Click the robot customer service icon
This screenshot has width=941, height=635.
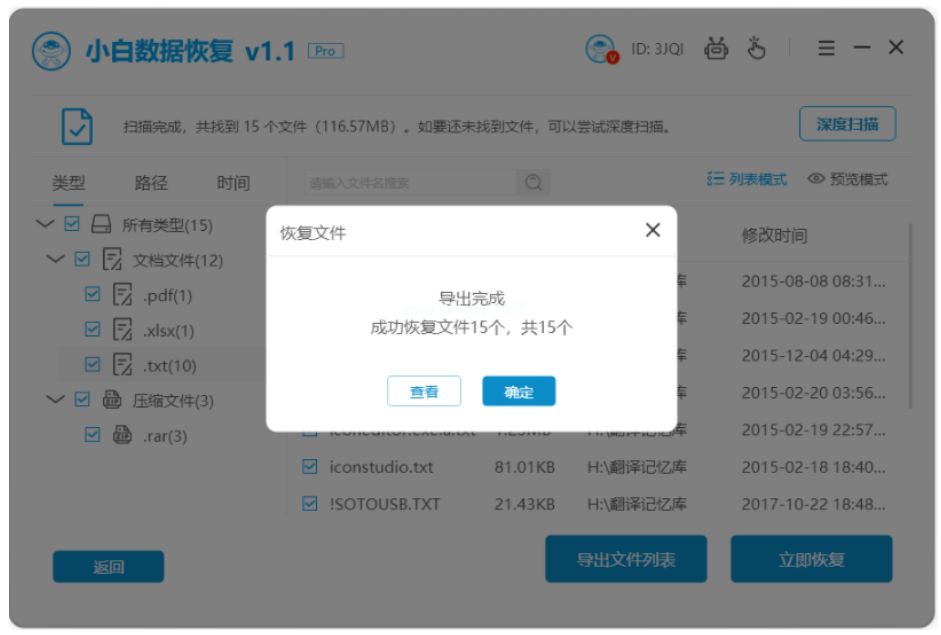tap(716, 48)
